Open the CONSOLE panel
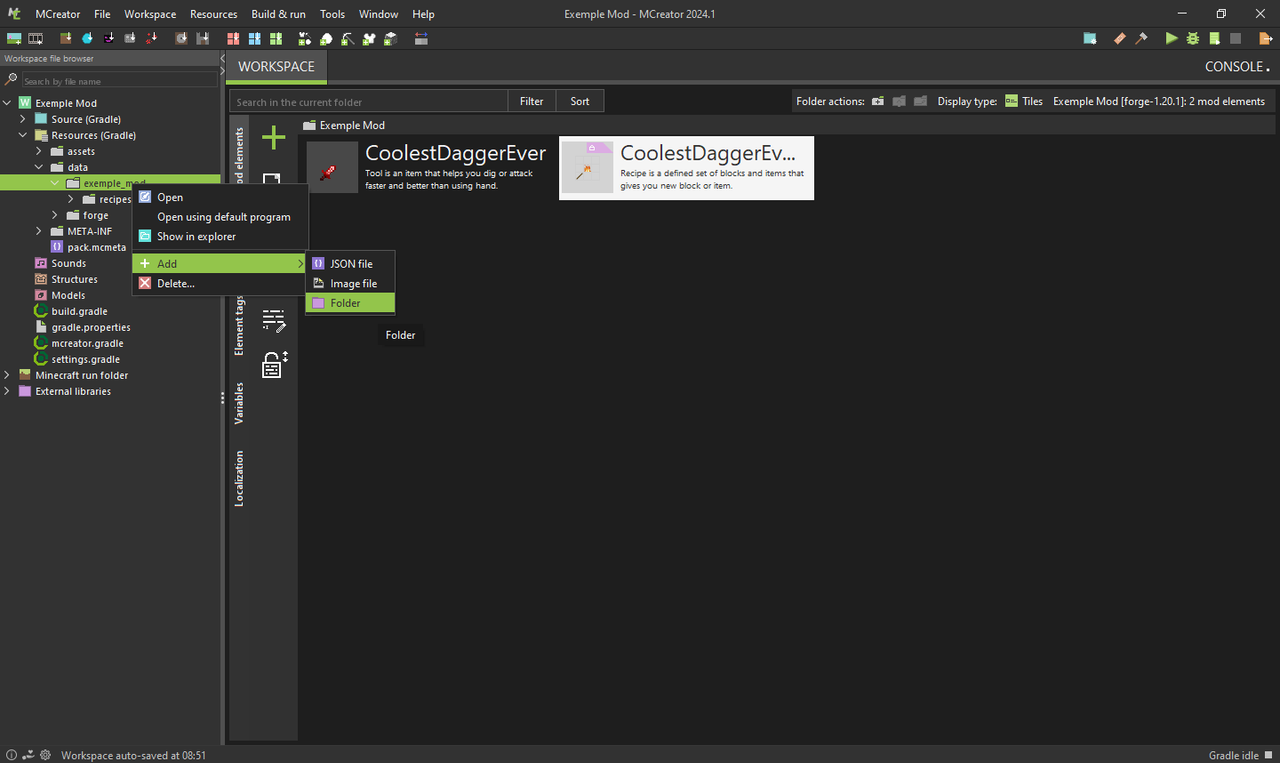This screenshot has height=763, width=1280. pos(1237,66)
